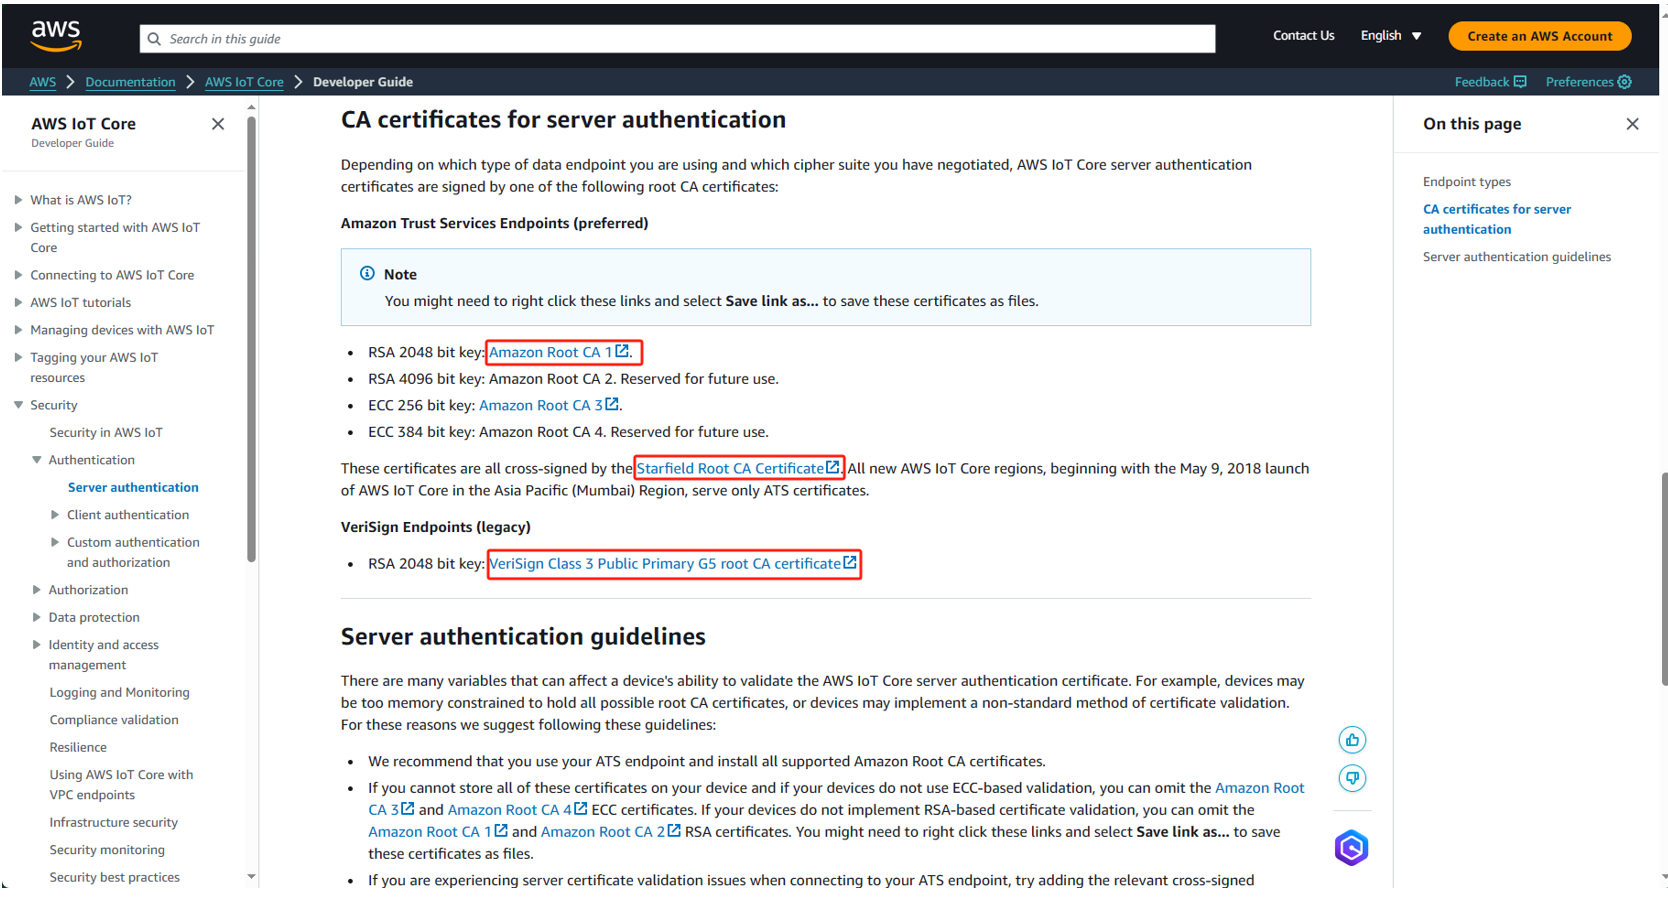Image resolution: width=1668 pixels, height=904 pixels.
Task: Open the purple hexagon assistant icon
Action: click(1351, 848)
